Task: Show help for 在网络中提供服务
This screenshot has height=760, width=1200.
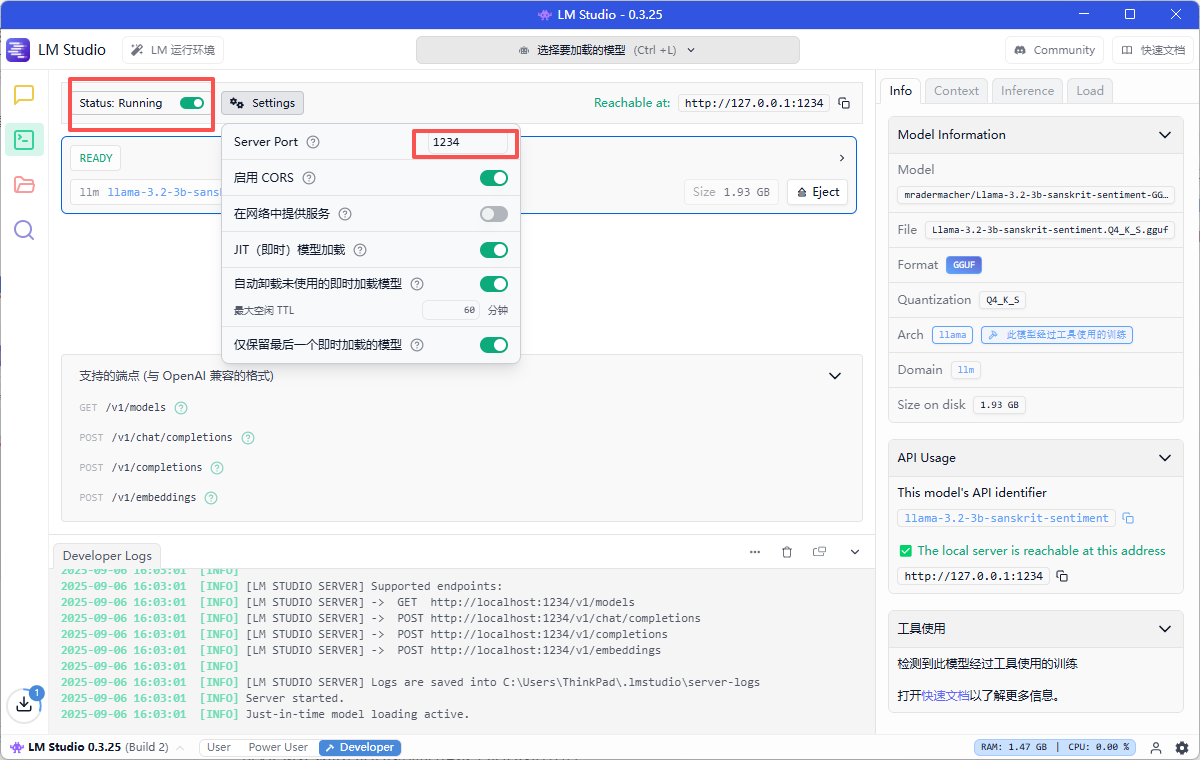Action: [x=345, y=214]
